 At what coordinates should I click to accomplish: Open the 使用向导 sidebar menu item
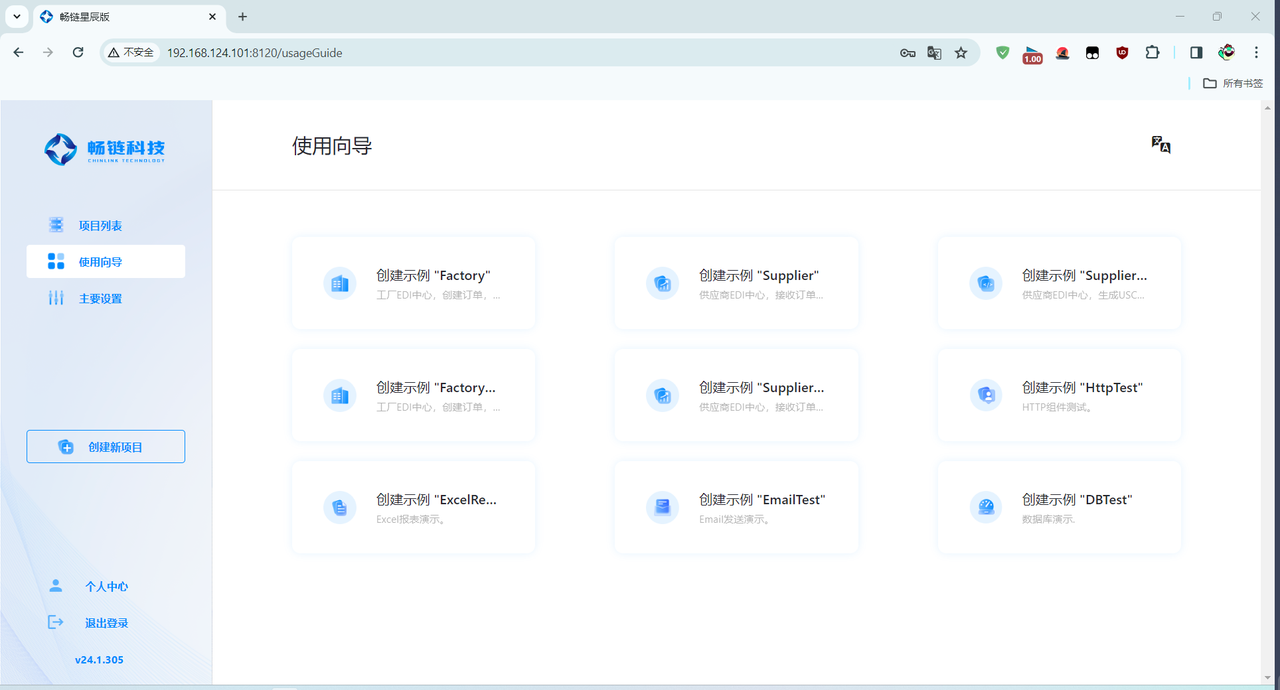[105, 262]
